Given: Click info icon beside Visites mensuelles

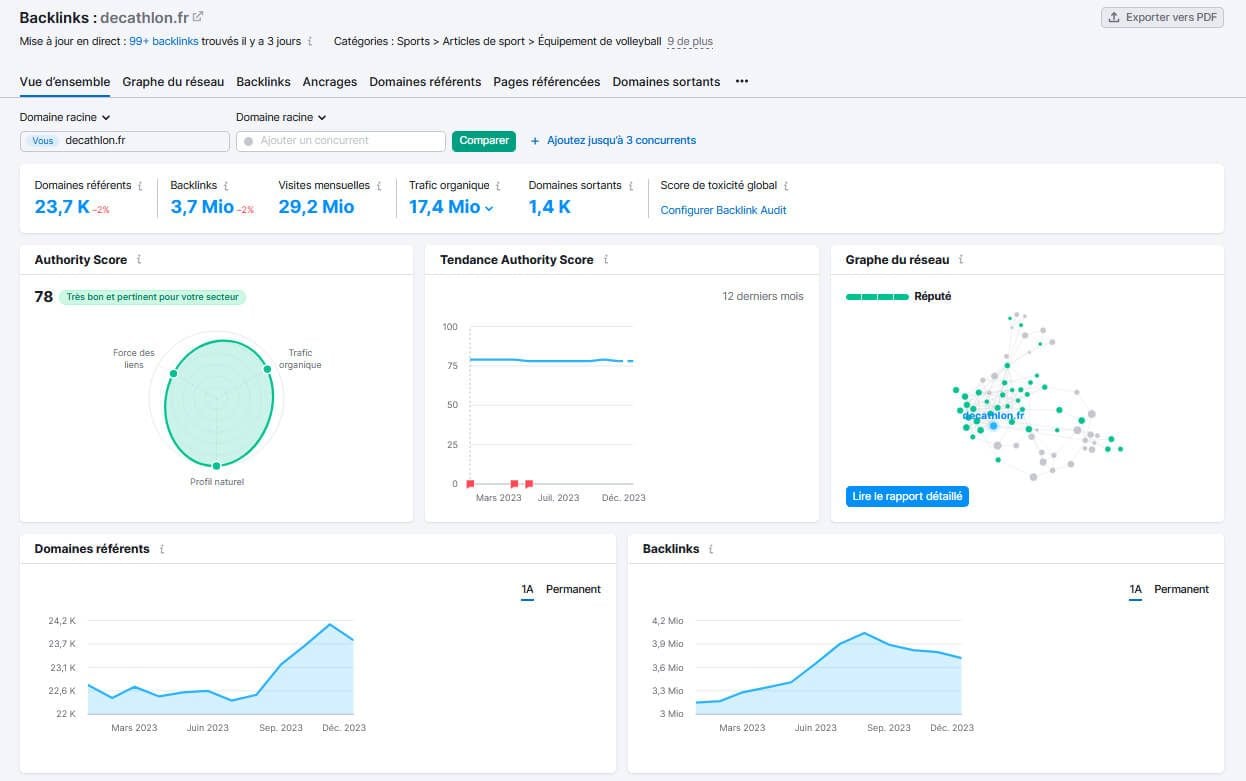Looking at the screenshot, I should [379, 186].
